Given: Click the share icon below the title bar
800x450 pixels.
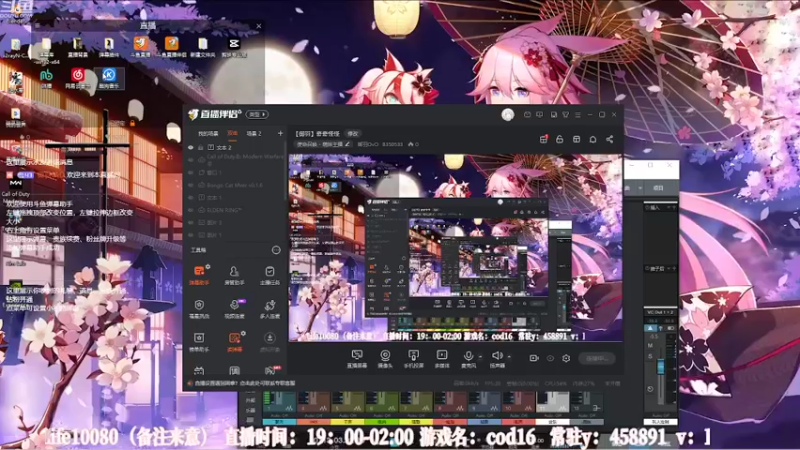Looking at the screenshot, I should pos(610,139).
